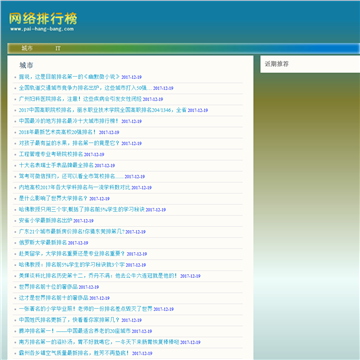The width and height of the screenshot is (360, 360).
Task: Open 小学最新排名出炉 article
Action: point(45,220)
